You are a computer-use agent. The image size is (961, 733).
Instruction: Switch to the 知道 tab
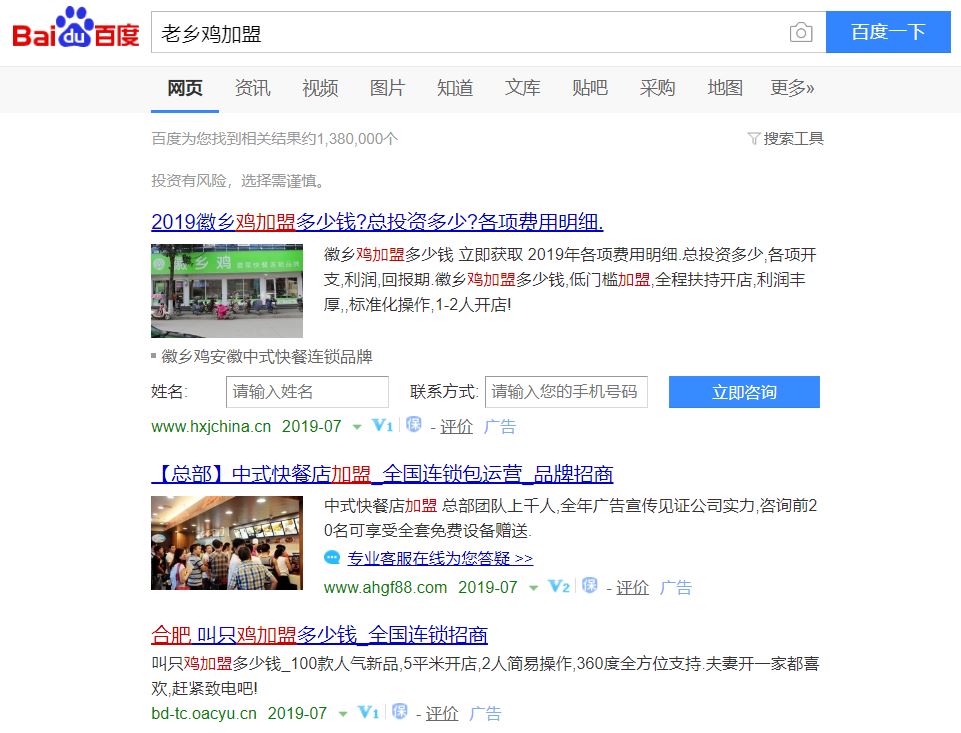(455, 88)
